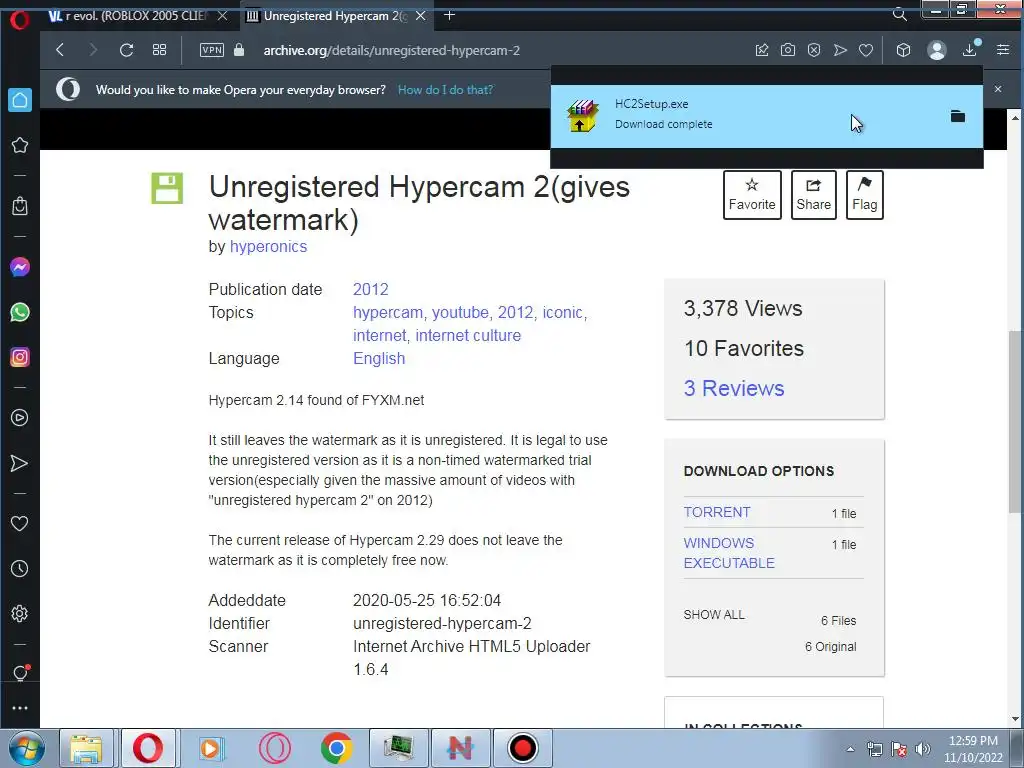Open the My Flow send icon in toolbar
The height and width of the screenshot is (768, 1024).
click(x=840, y=50)
